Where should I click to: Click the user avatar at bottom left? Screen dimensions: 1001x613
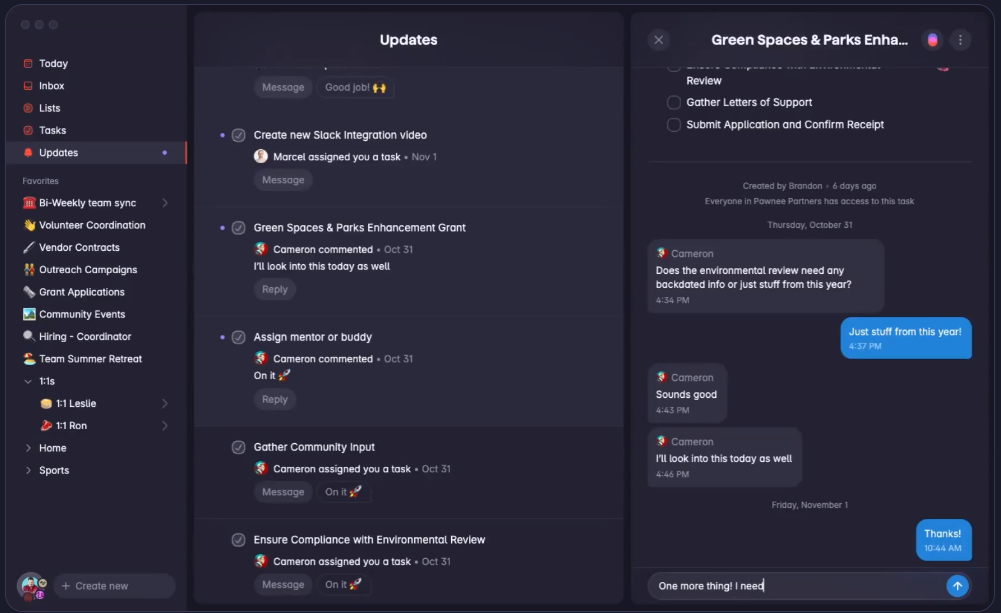(31, 585)
